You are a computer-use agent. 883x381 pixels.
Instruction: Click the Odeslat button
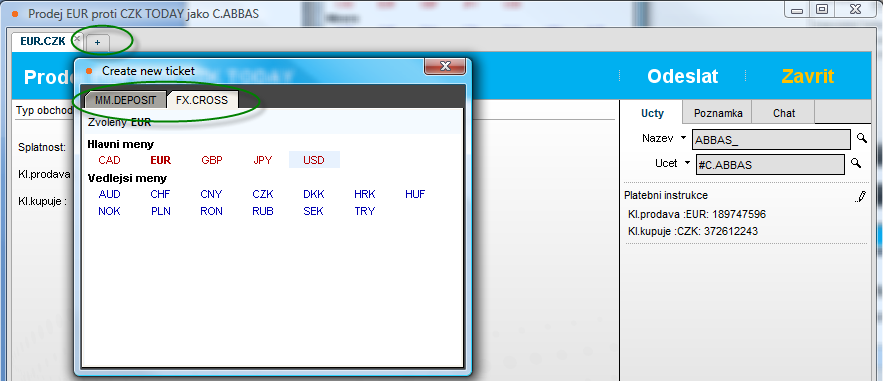tap(683, 77)
